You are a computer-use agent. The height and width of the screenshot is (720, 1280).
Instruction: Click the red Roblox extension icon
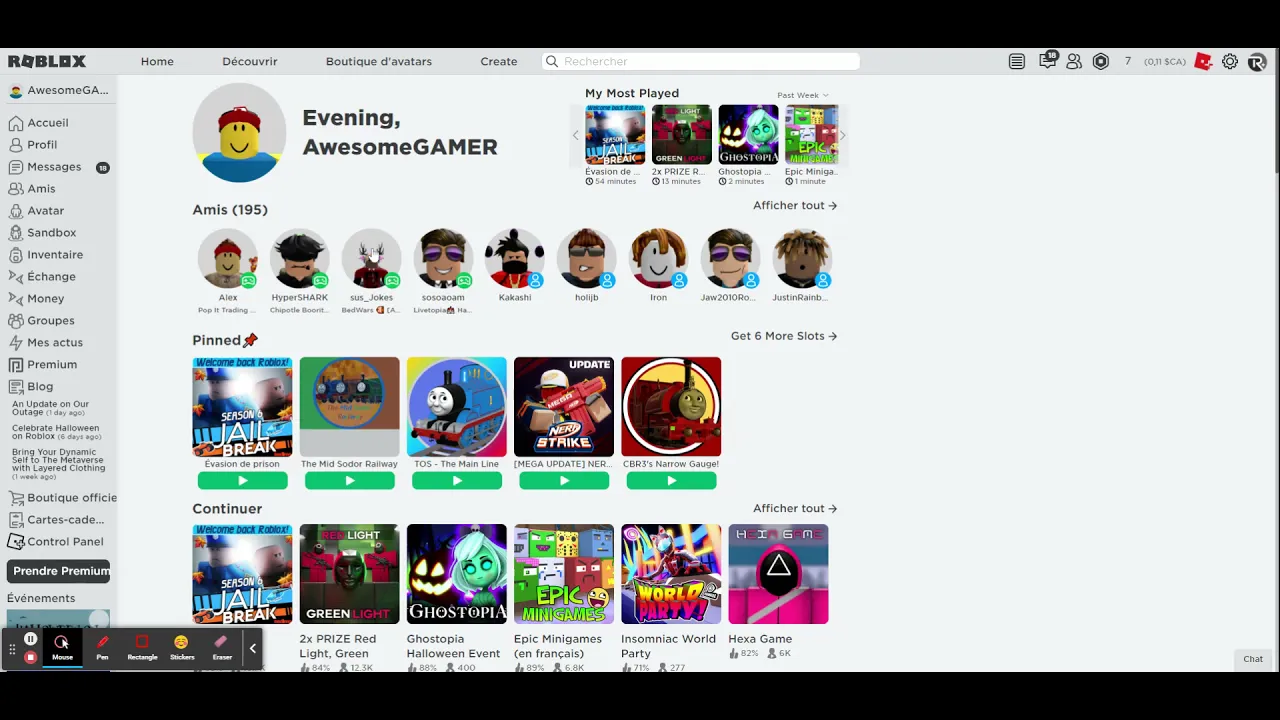pos(1203,61)
